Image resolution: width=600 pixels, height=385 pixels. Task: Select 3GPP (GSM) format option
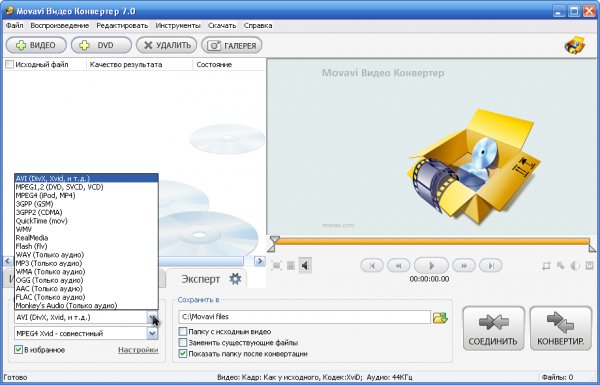click(86, 204)
